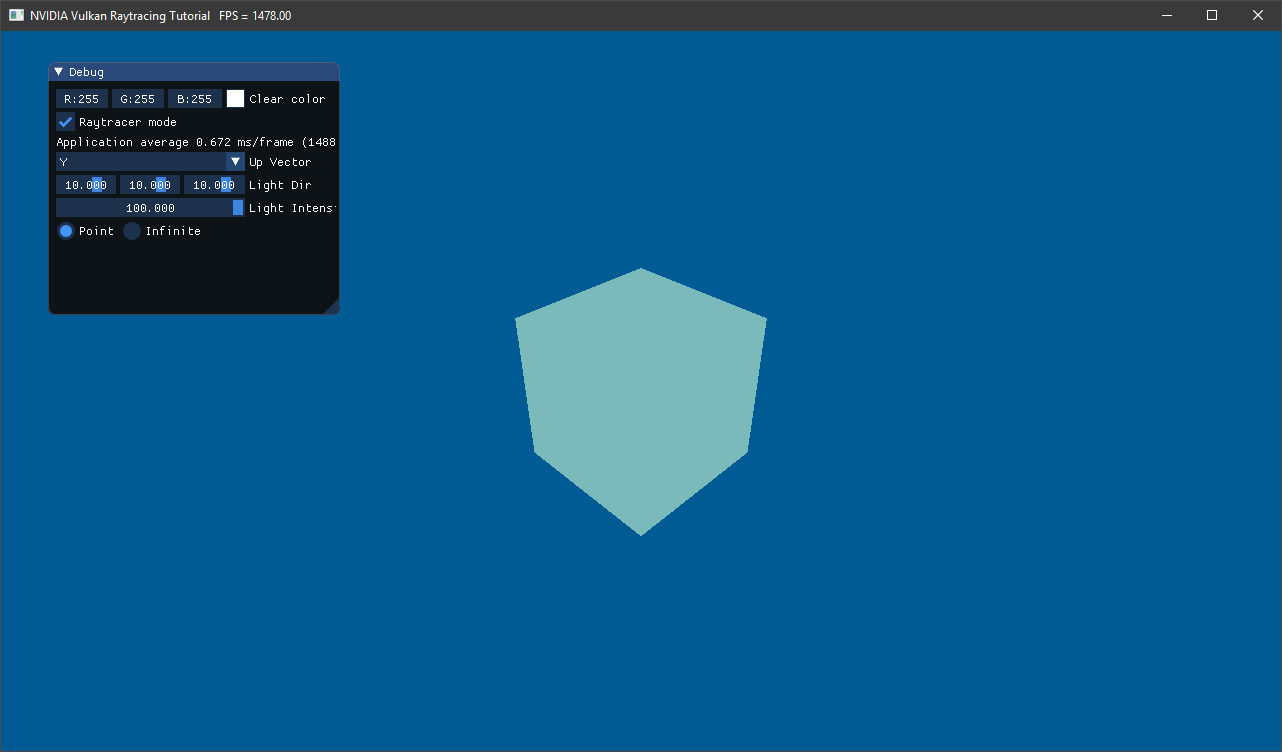This screenshot has width=1282, height=752.
Task: Close the Vulkan Raytracing Tutorial window
Action: (1258, 15)
